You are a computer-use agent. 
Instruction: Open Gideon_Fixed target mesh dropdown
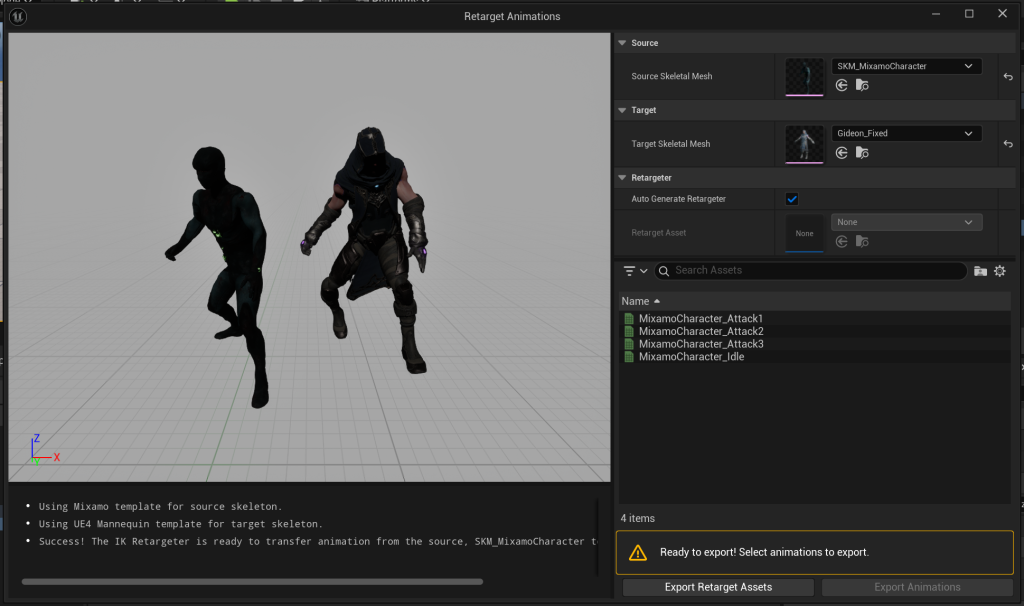coord(906,133)
